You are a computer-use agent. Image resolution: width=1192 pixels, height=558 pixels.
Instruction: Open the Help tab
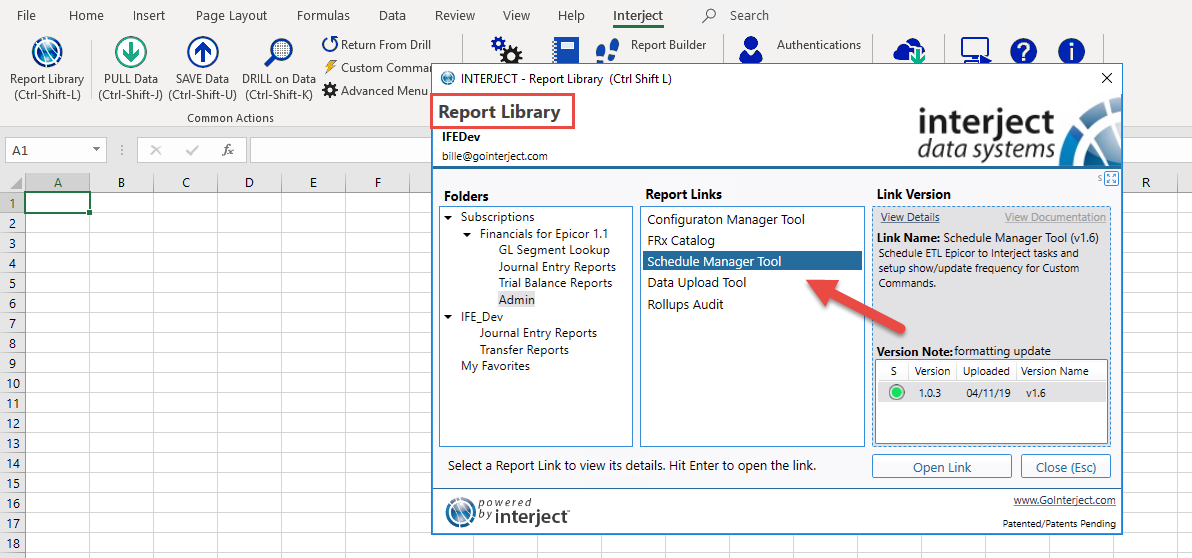[x=571, y=15]
